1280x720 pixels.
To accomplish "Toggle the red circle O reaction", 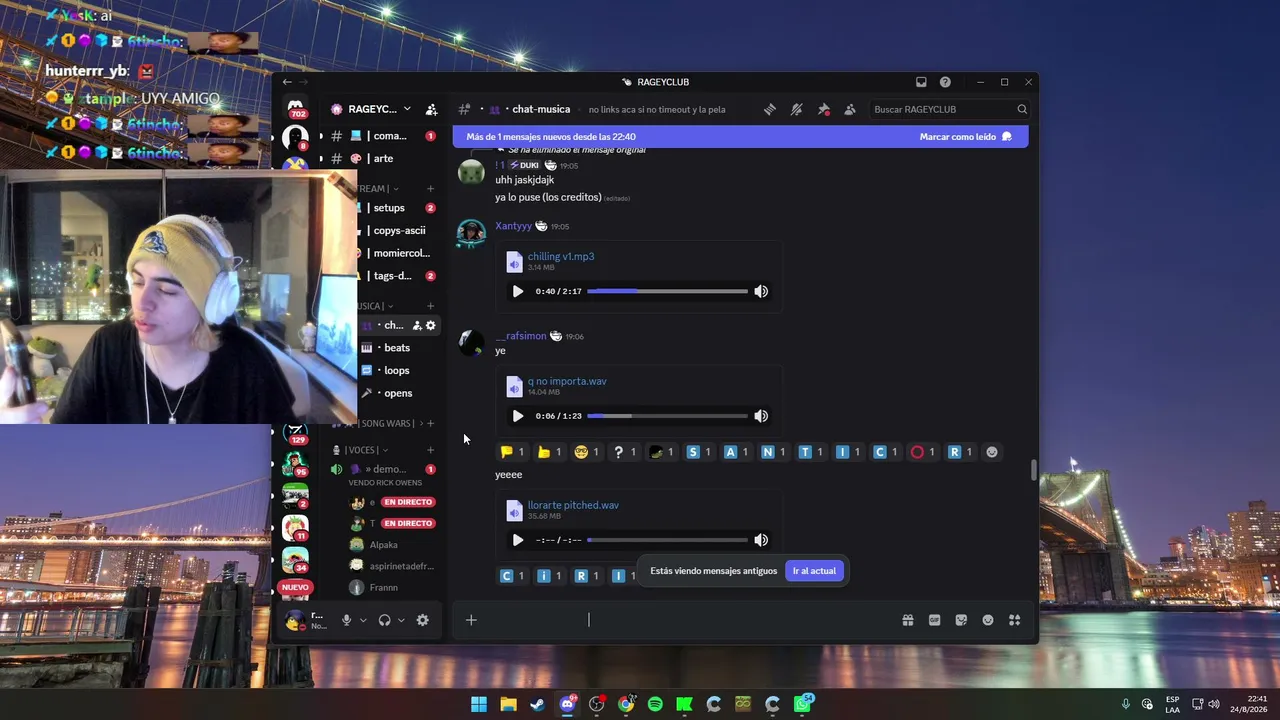I will [923, 452].
